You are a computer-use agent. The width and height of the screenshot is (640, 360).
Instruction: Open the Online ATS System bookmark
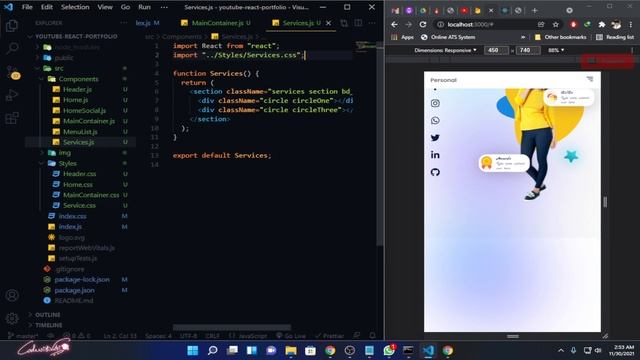pos(448,37)
